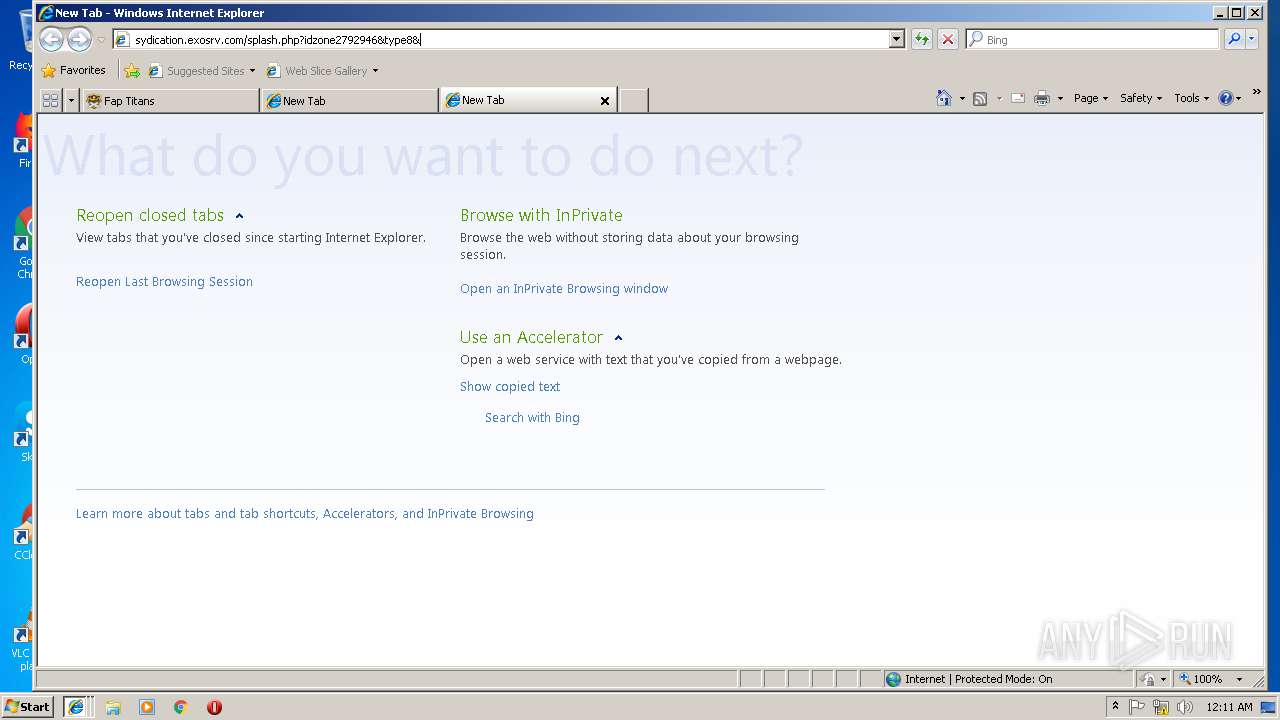
Task: Open Google Chrome taskbar icon
Action: click(181, 707)
